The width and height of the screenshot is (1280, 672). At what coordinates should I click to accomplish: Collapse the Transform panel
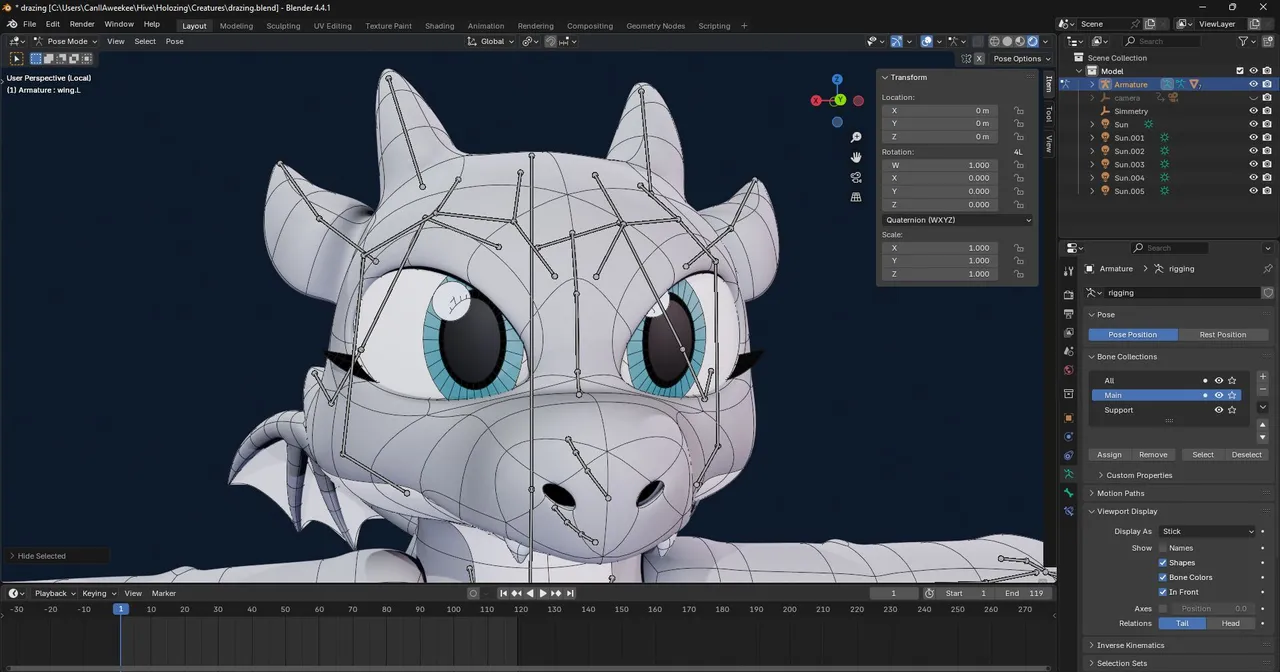pos(909,77)
